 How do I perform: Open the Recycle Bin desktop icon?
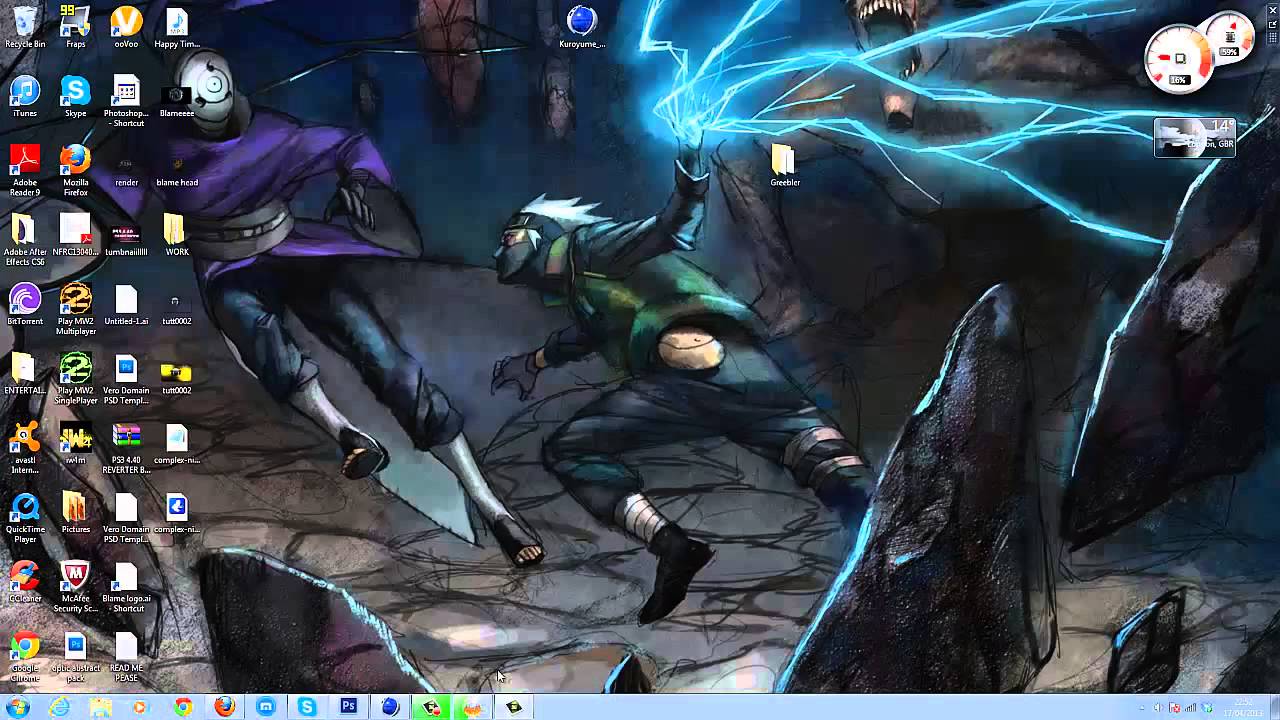click(x=25, y=27)
